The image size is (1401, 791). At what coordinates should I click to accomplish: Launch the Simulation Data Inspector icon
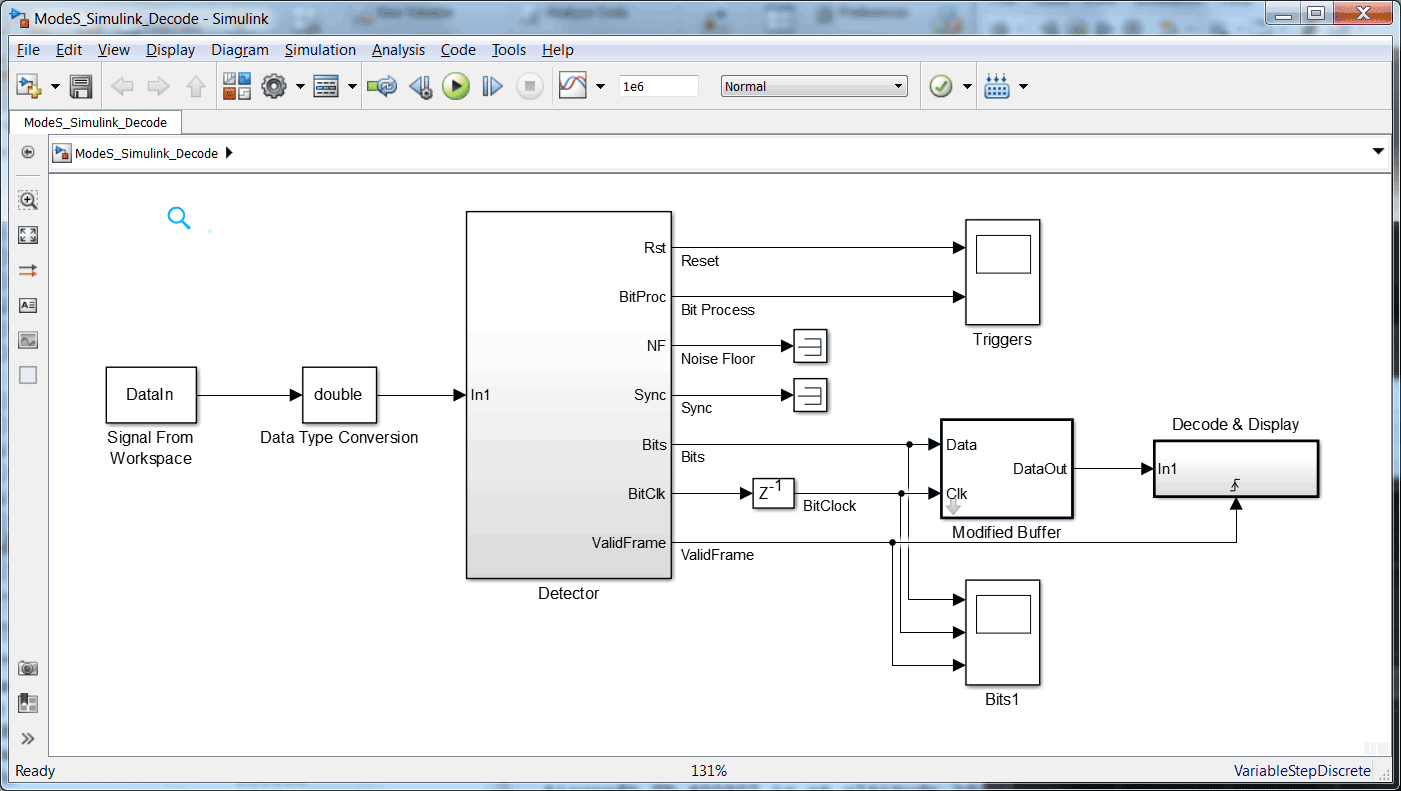coord(573,86)
